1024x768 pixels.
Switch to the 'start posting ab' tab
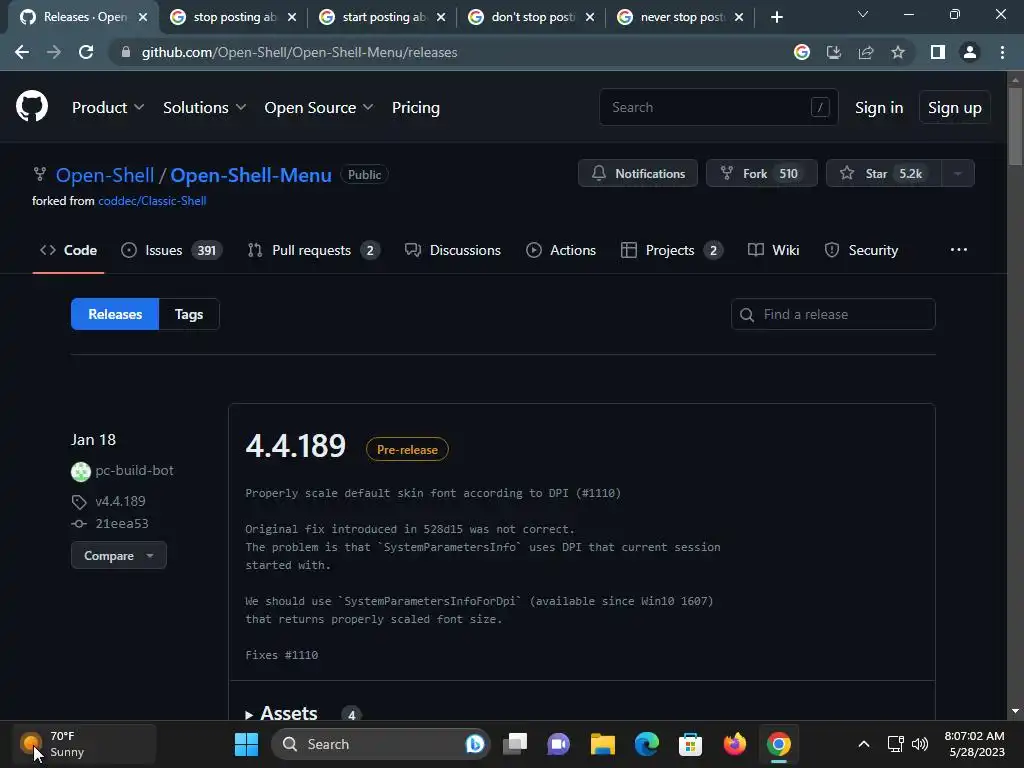383,17
